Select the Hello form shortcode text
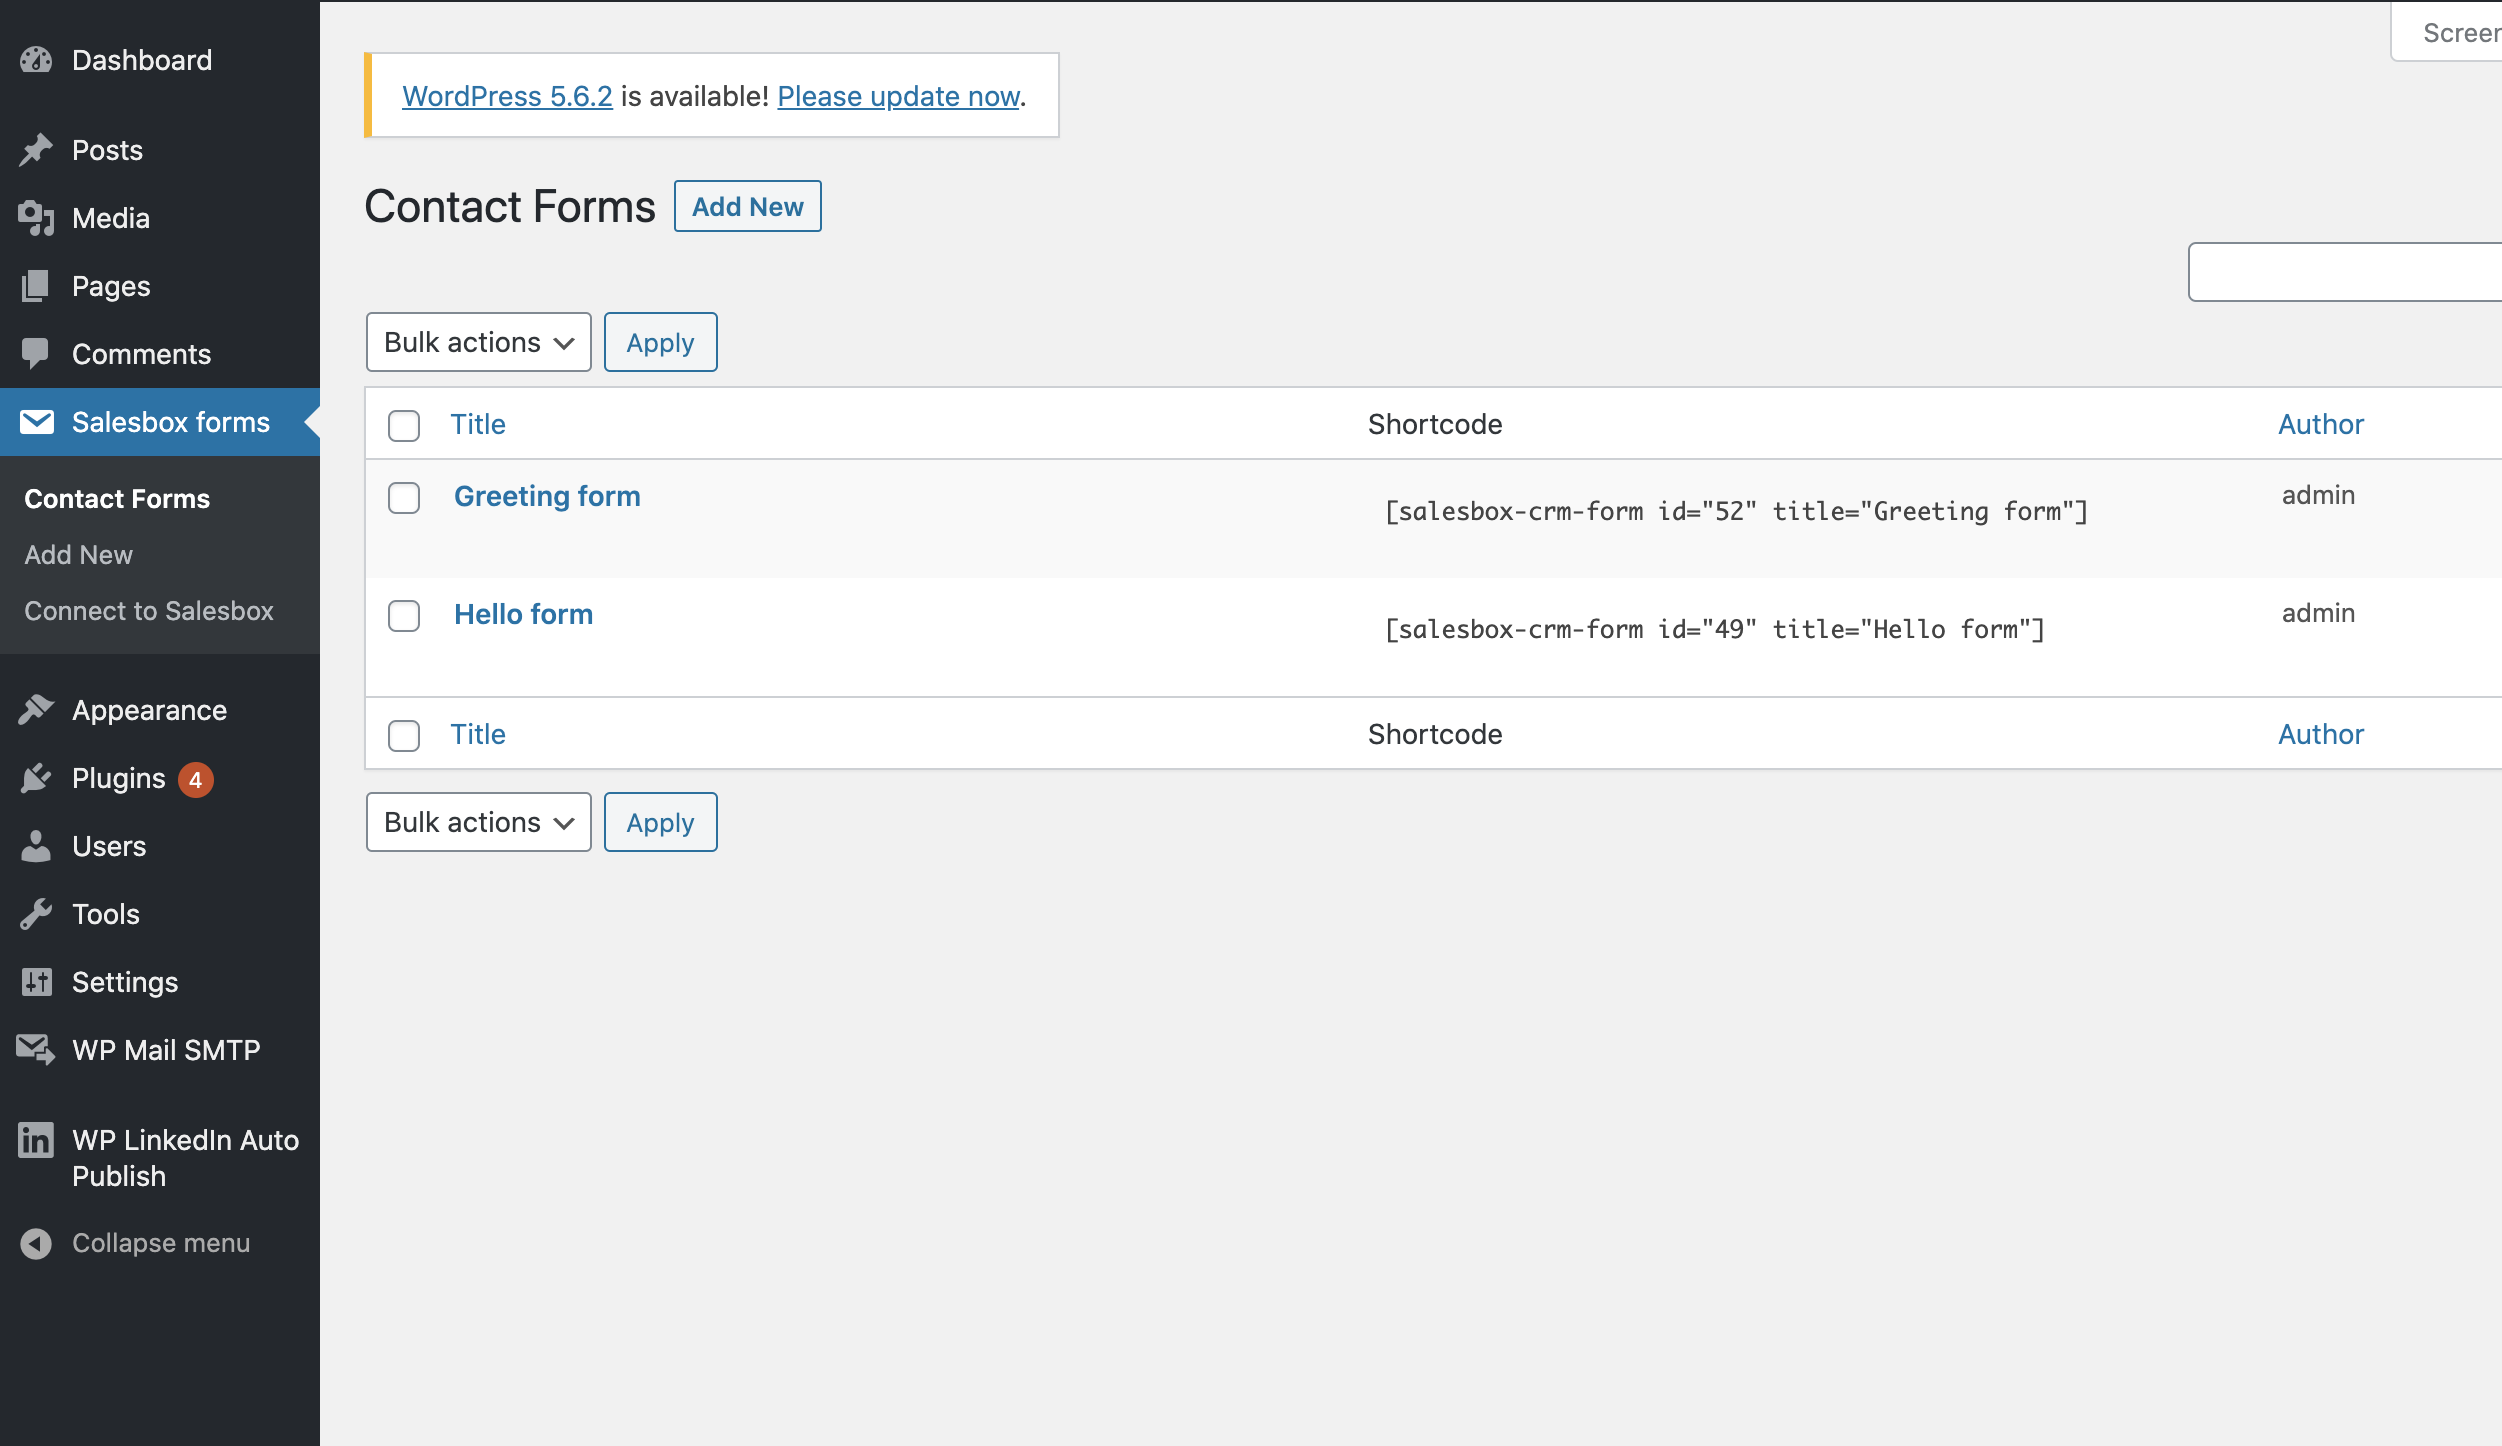This screenshot has width=2502, height=1446. (x=1714, y=629)
